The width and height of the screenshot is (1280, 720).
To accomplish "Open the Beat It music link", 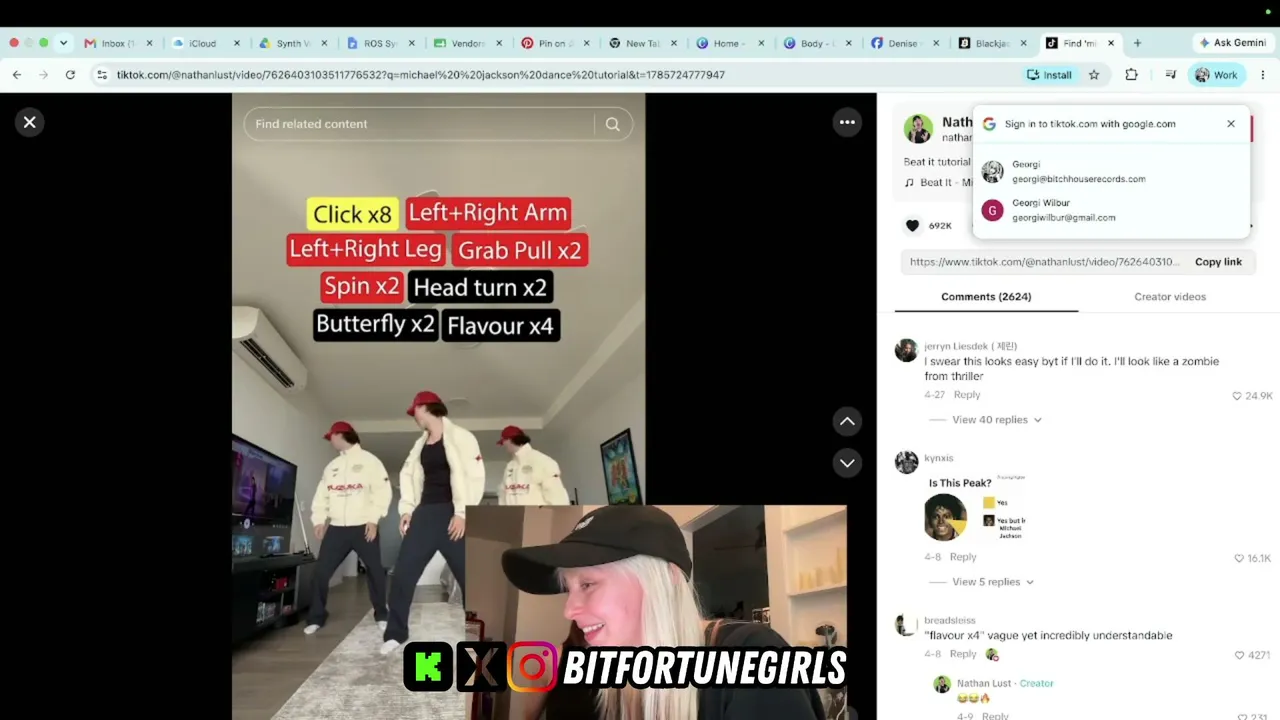I will pyautogui.click(x=938, y=183).
